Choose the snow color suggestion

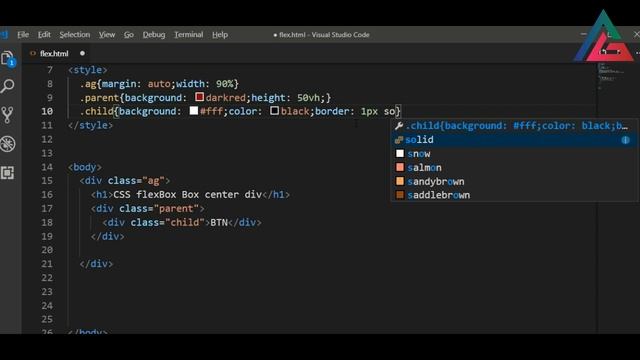point(514,154)
